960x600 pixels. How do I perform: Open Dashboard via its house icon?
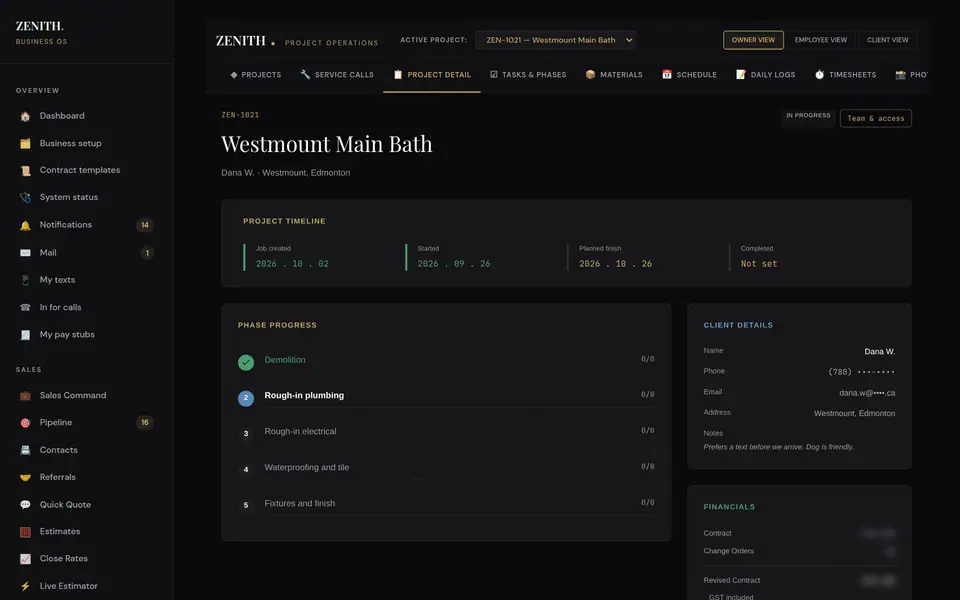(25, 116)
